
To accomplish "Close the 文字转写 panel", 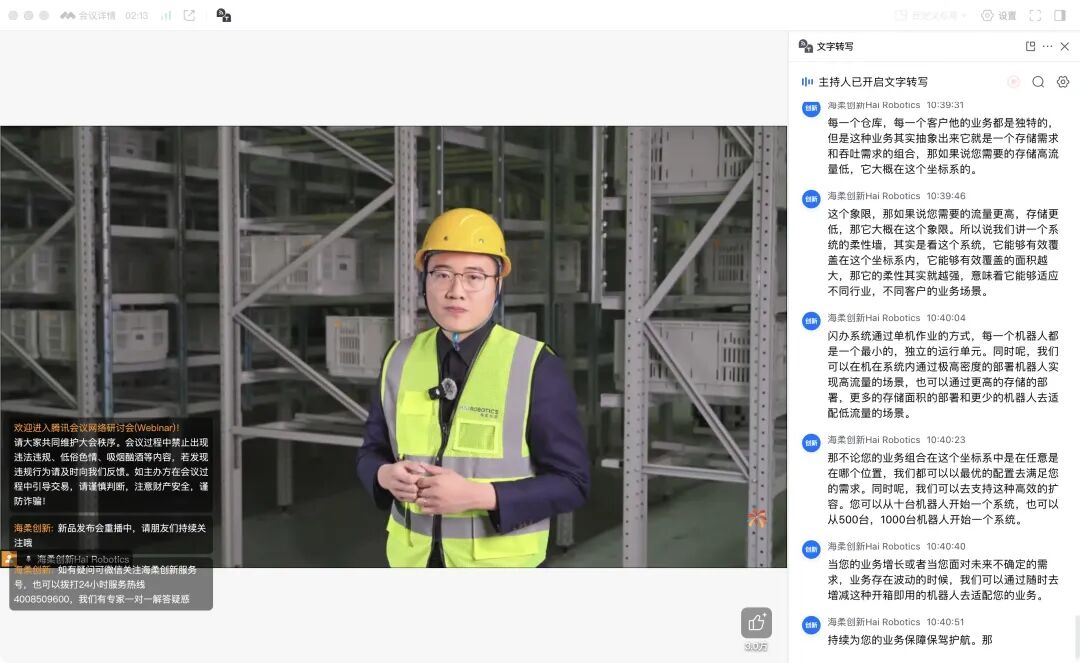I will click(x=1065, y=46).
